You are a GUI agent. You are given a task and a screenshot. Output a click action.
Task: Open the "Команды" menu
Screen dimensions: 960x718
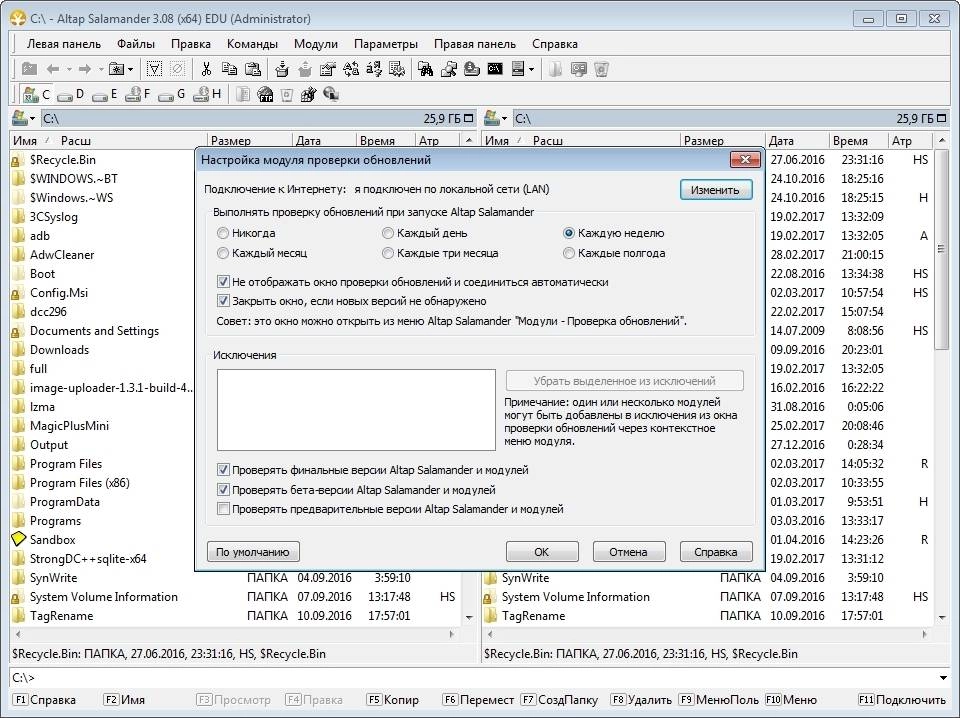(x=252, y=44)
